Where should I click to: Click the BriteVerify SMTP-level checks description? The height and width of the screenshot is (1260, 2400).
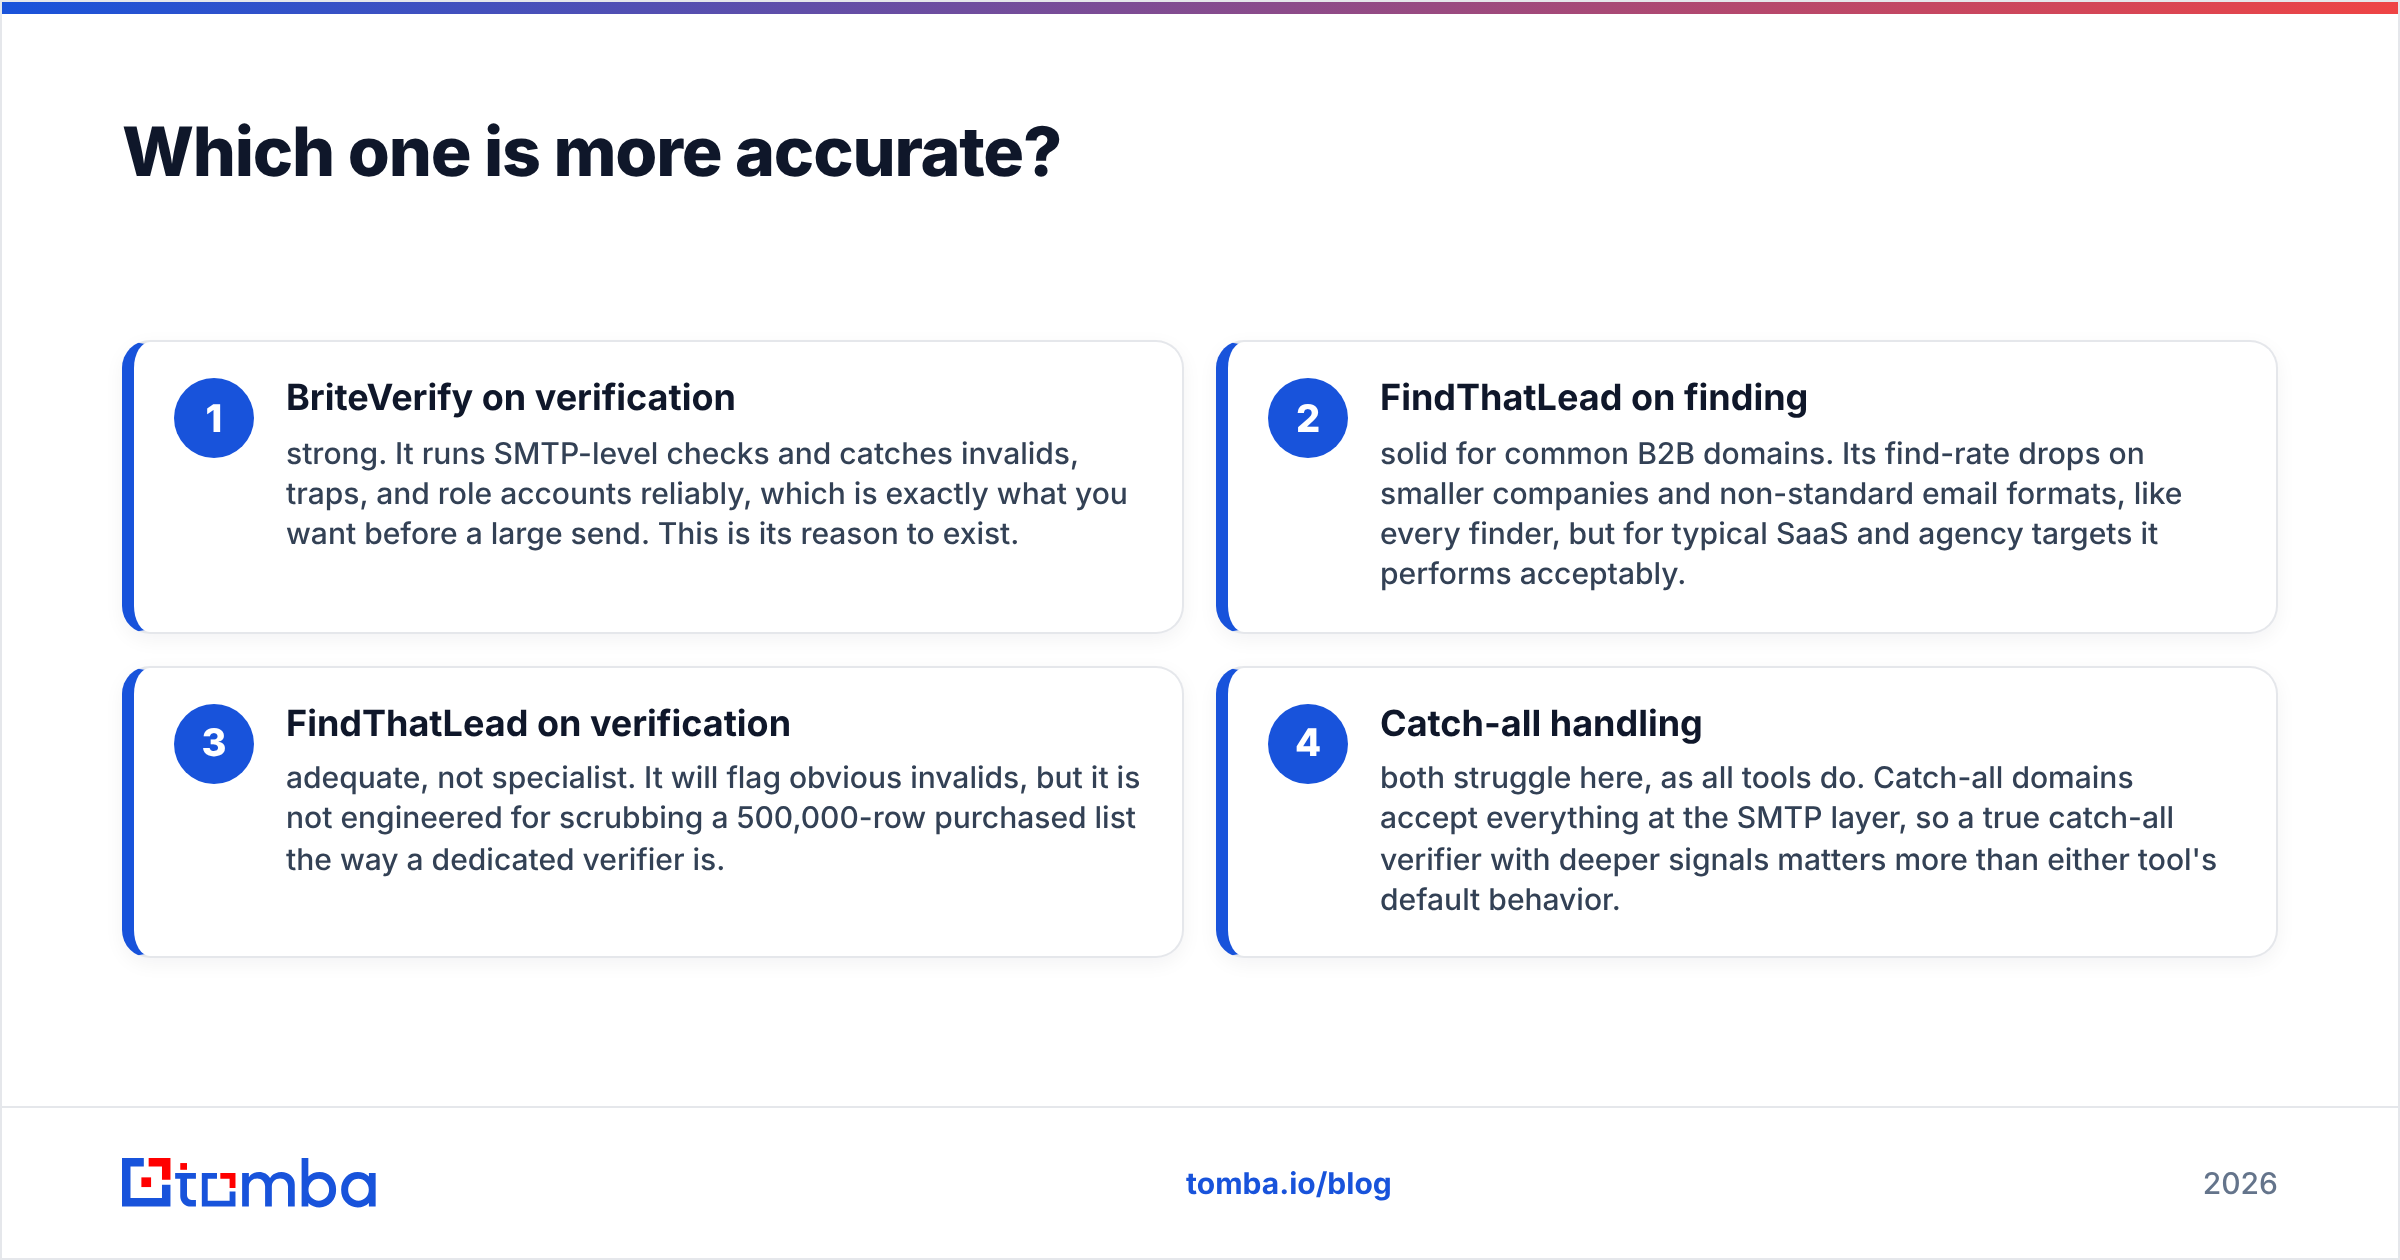[x=706, y=494]
